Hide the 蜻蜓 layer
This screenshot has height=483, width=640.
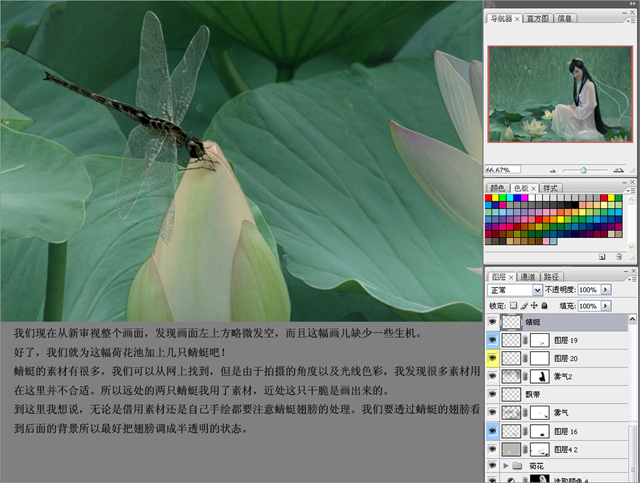[493, 322]
